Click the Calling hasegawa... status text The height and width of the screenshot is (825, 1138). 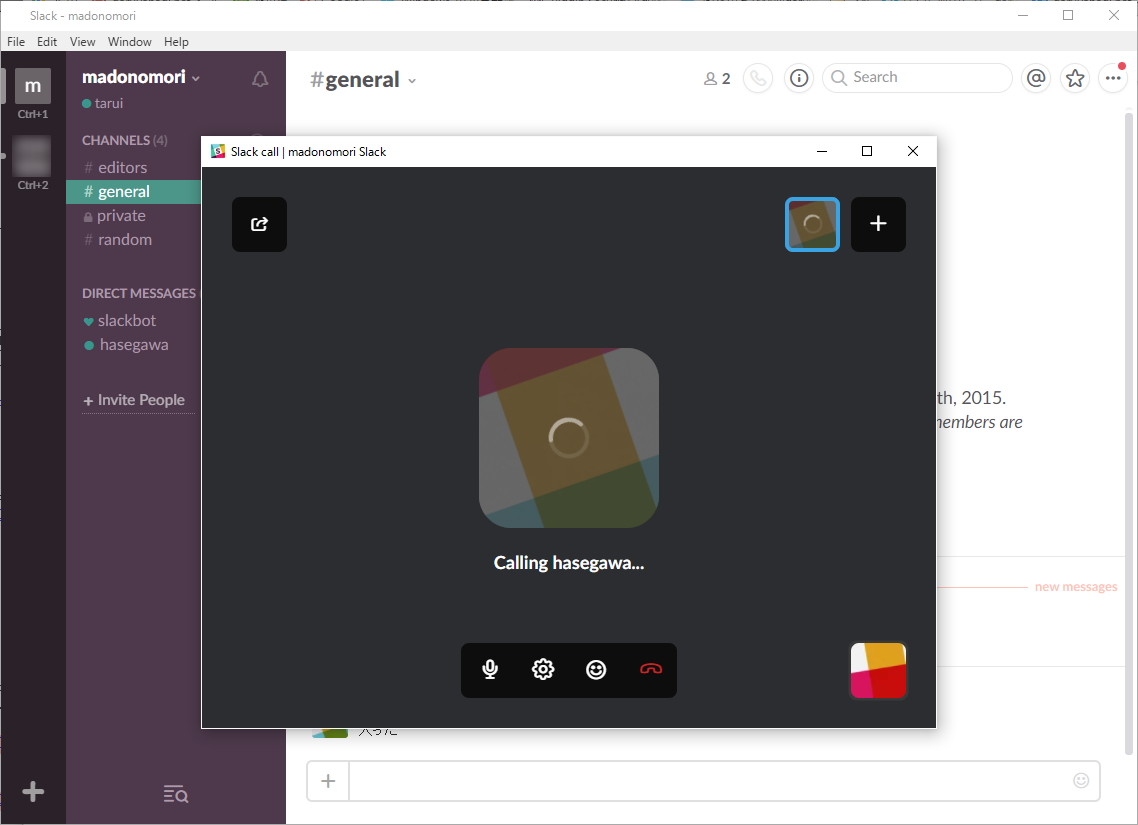[x=569, y=563]
